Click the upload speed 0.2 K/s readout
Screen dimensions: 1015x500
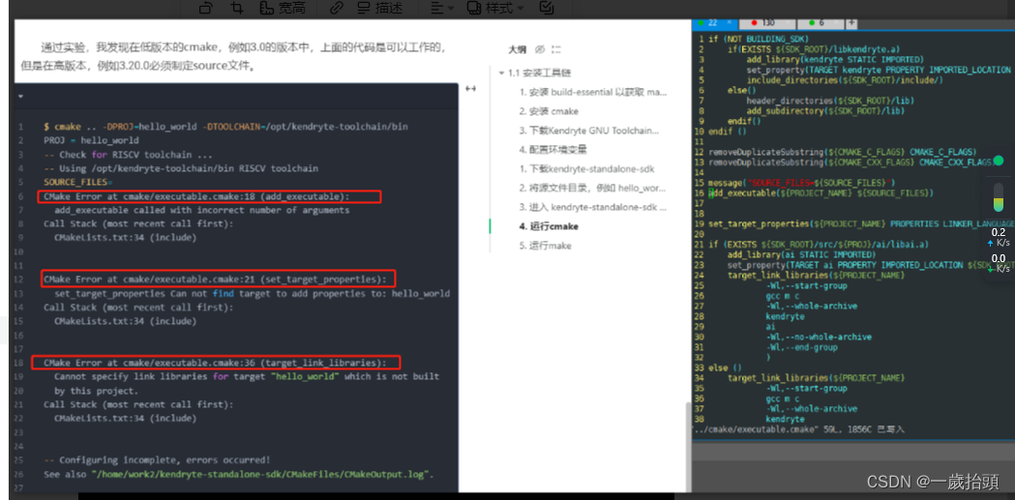pos(999,237)
